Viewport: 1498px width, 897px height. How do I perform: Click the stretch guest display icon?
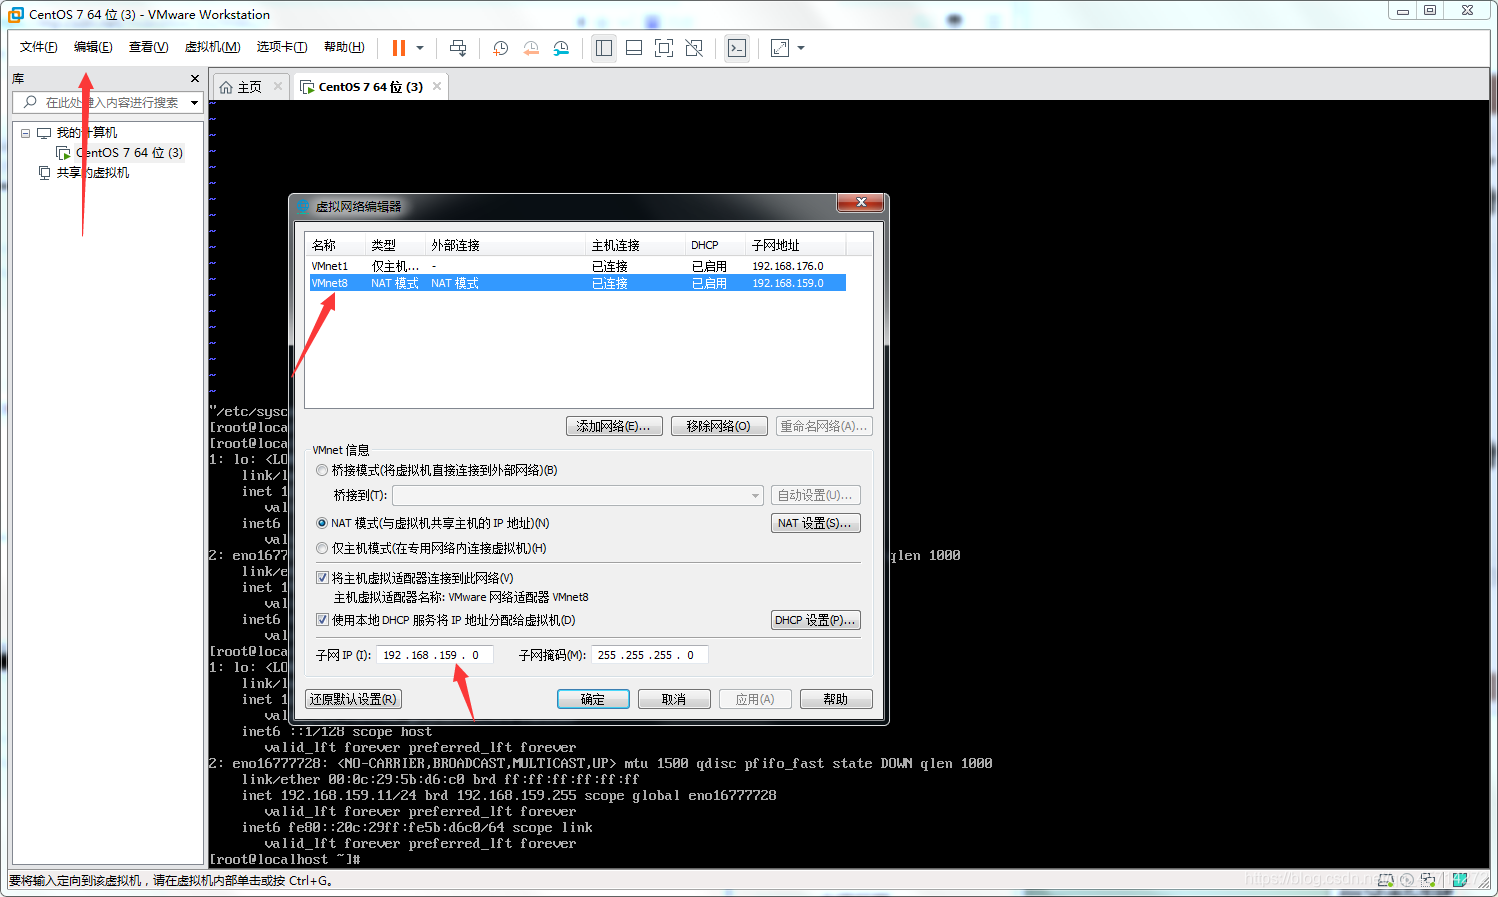[x=780, y=48]
